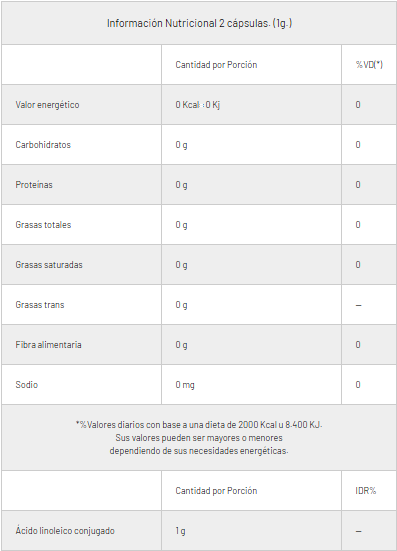Click the 0 mg sodium value
The image size is (397, 551).
point(185,385)
